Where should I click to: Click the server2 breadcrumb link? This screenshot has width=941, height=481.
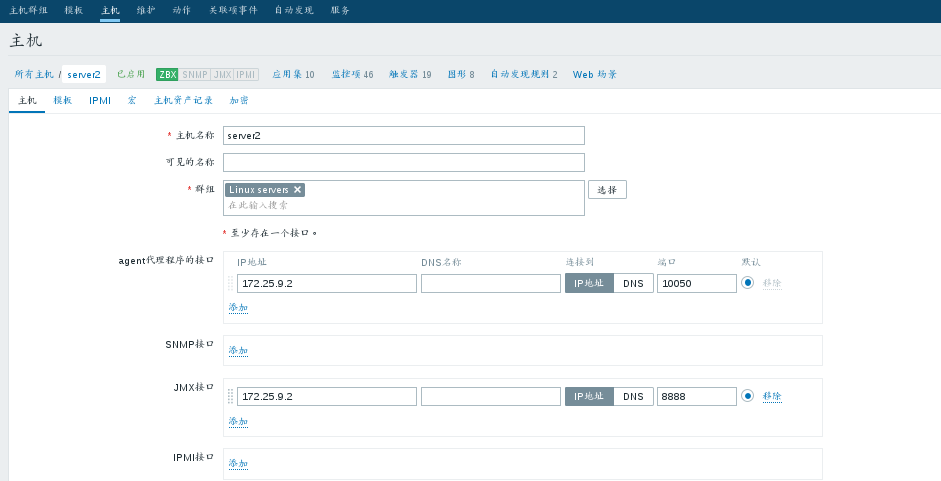click(x=83, y=74)
